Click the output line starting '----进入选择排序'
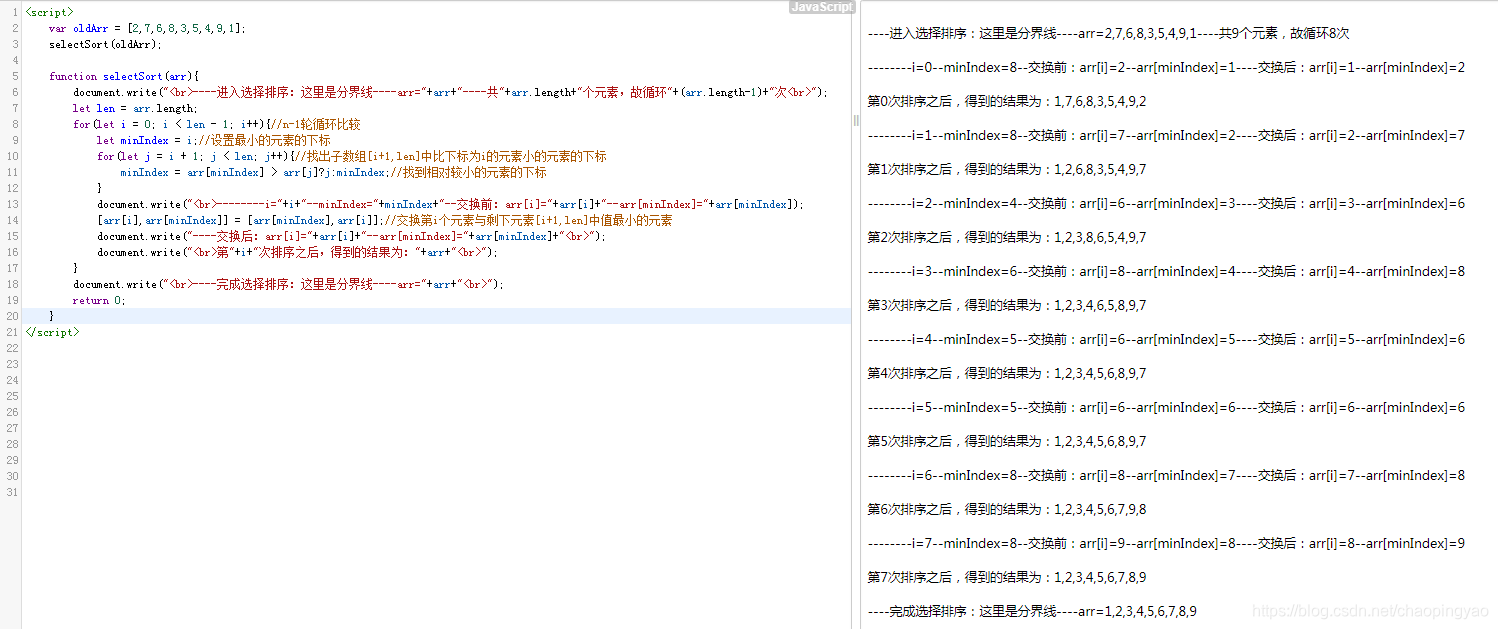Image resolution: width=1498 pixels, height=629 pixels. coord(1109,33)
